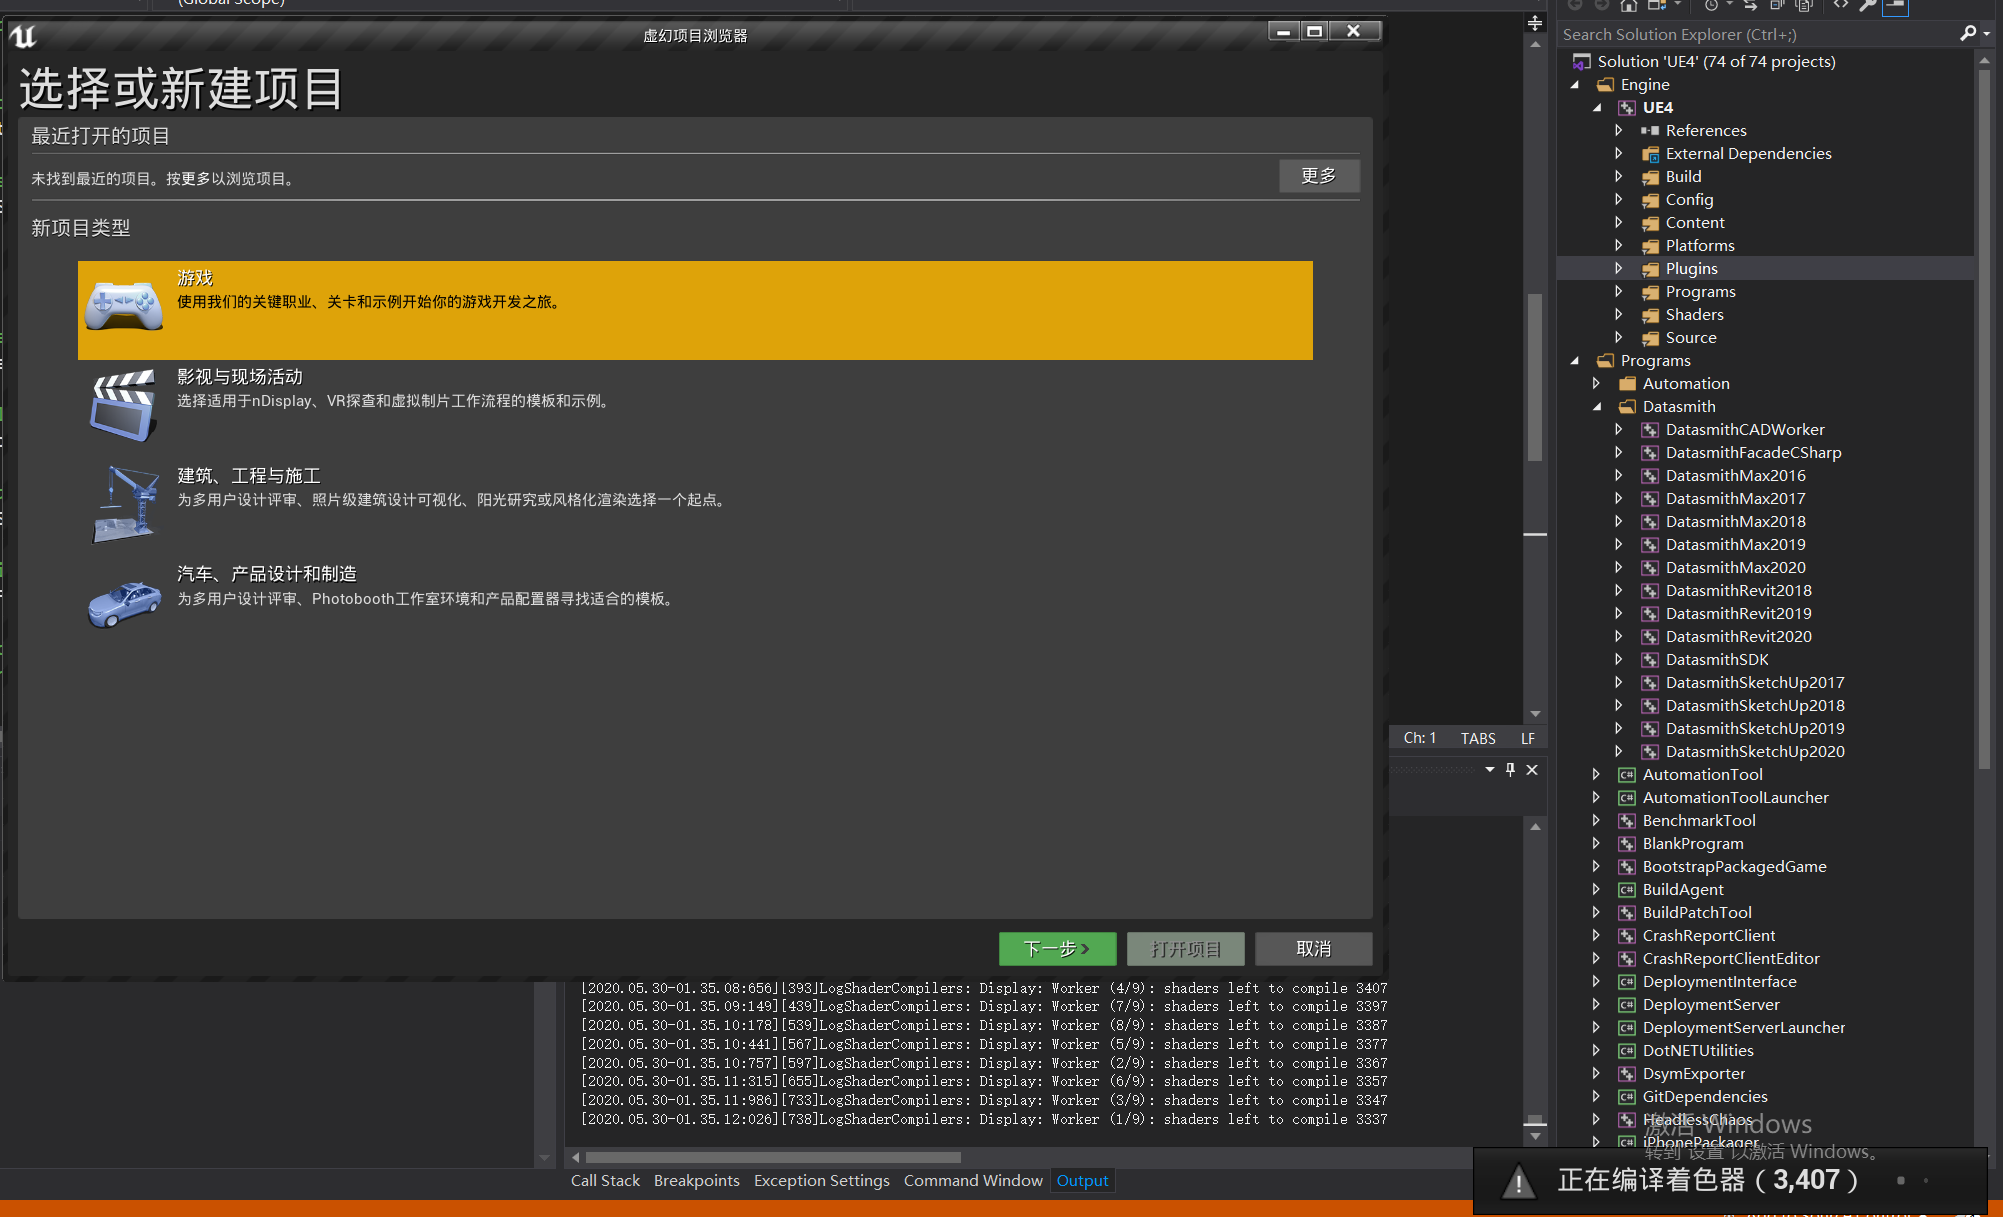This screenshot has height=1217, width=2003.
Task: Expand the Automation folder arrow
Action: click(x=1597, y=383)
